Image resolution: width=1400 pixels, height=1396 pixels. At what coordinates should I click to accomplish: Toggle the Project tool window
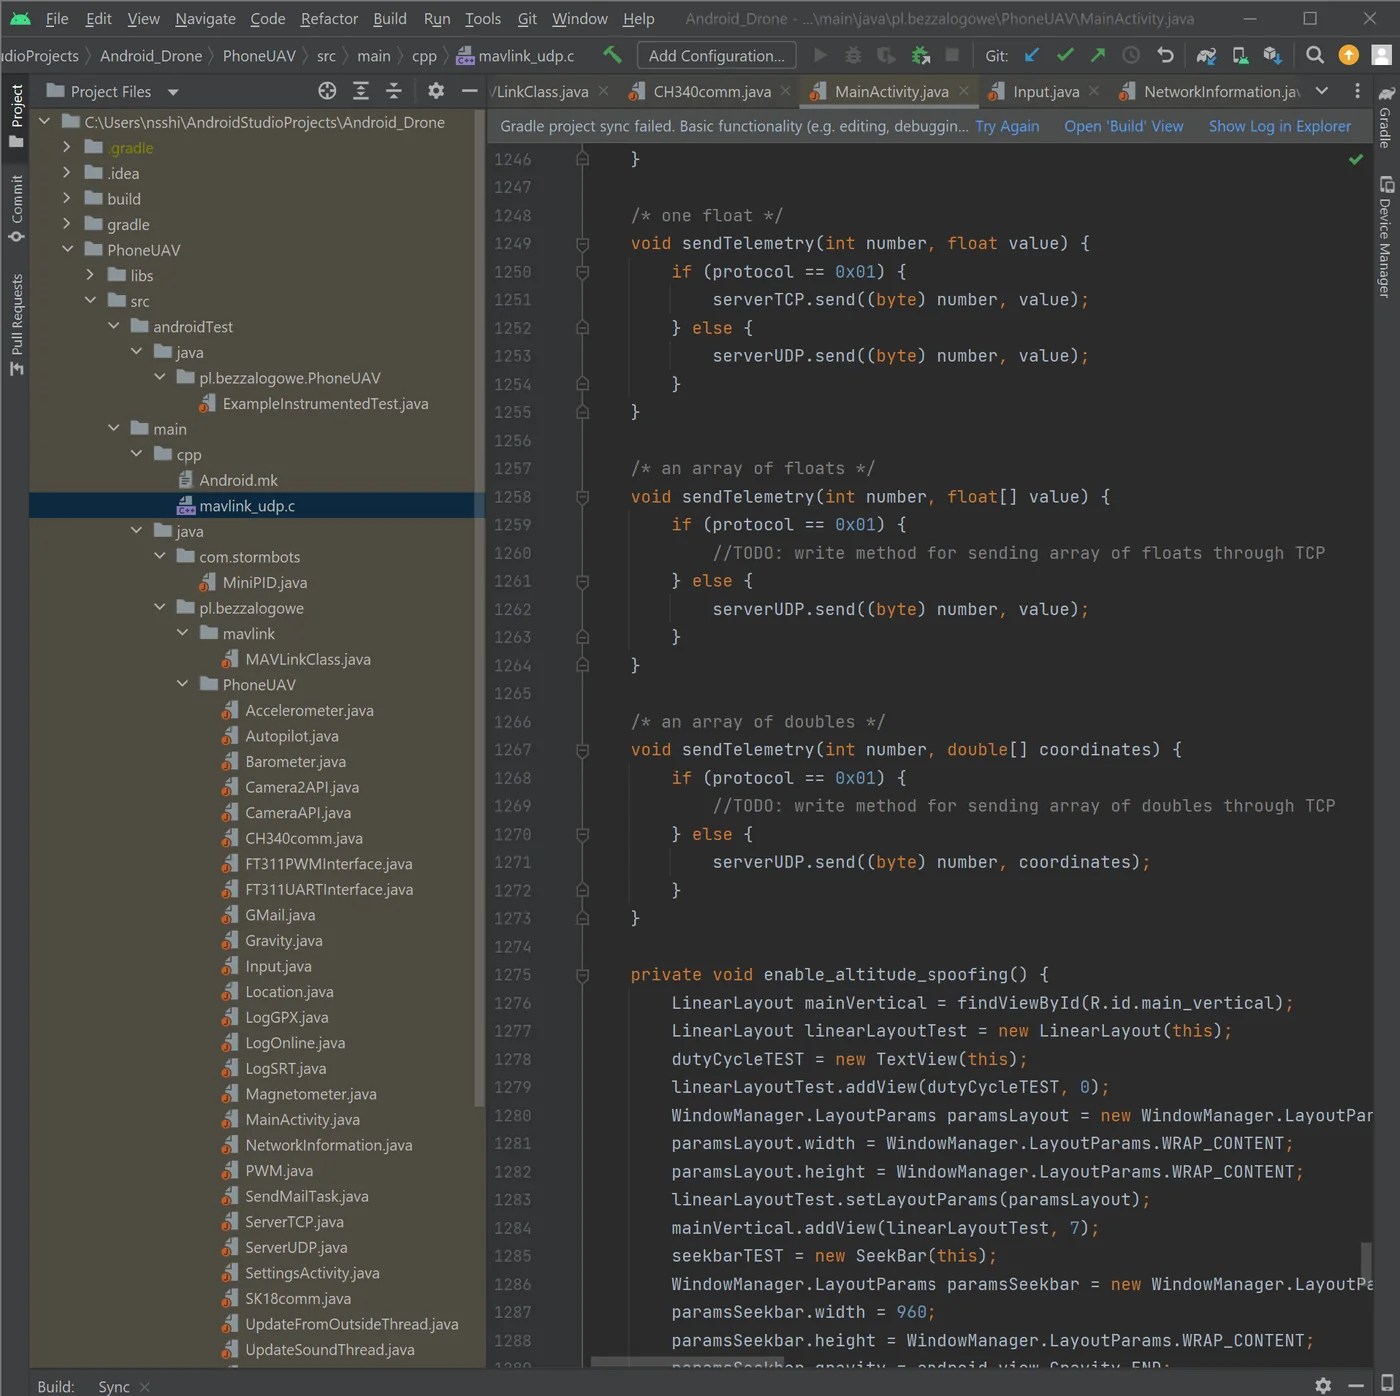16,115
